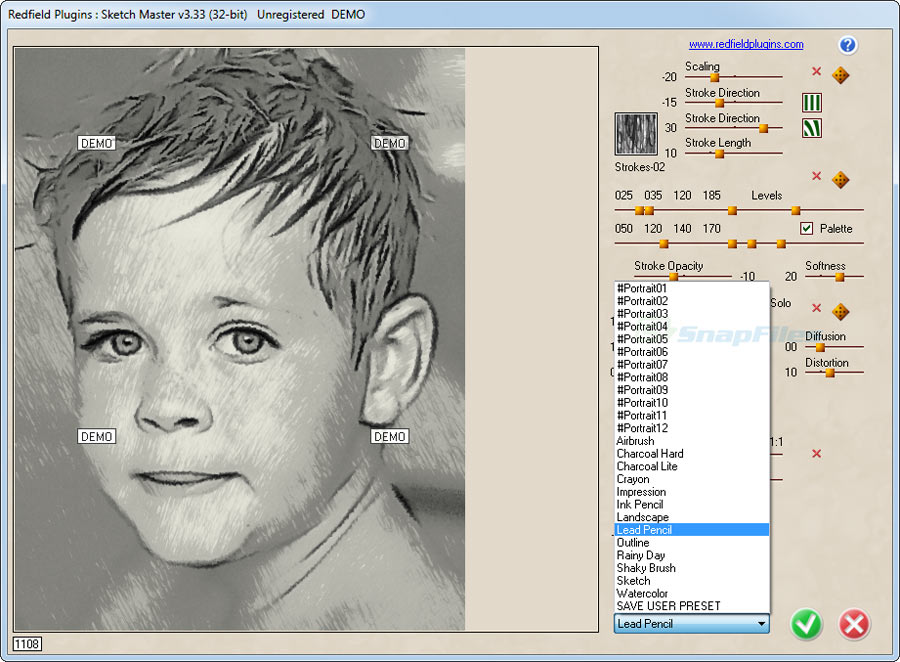Viewport: 900px width, 662px height.
Task: Click the randomize dice icon beside Scaling
Action: (x=840, y=75)
